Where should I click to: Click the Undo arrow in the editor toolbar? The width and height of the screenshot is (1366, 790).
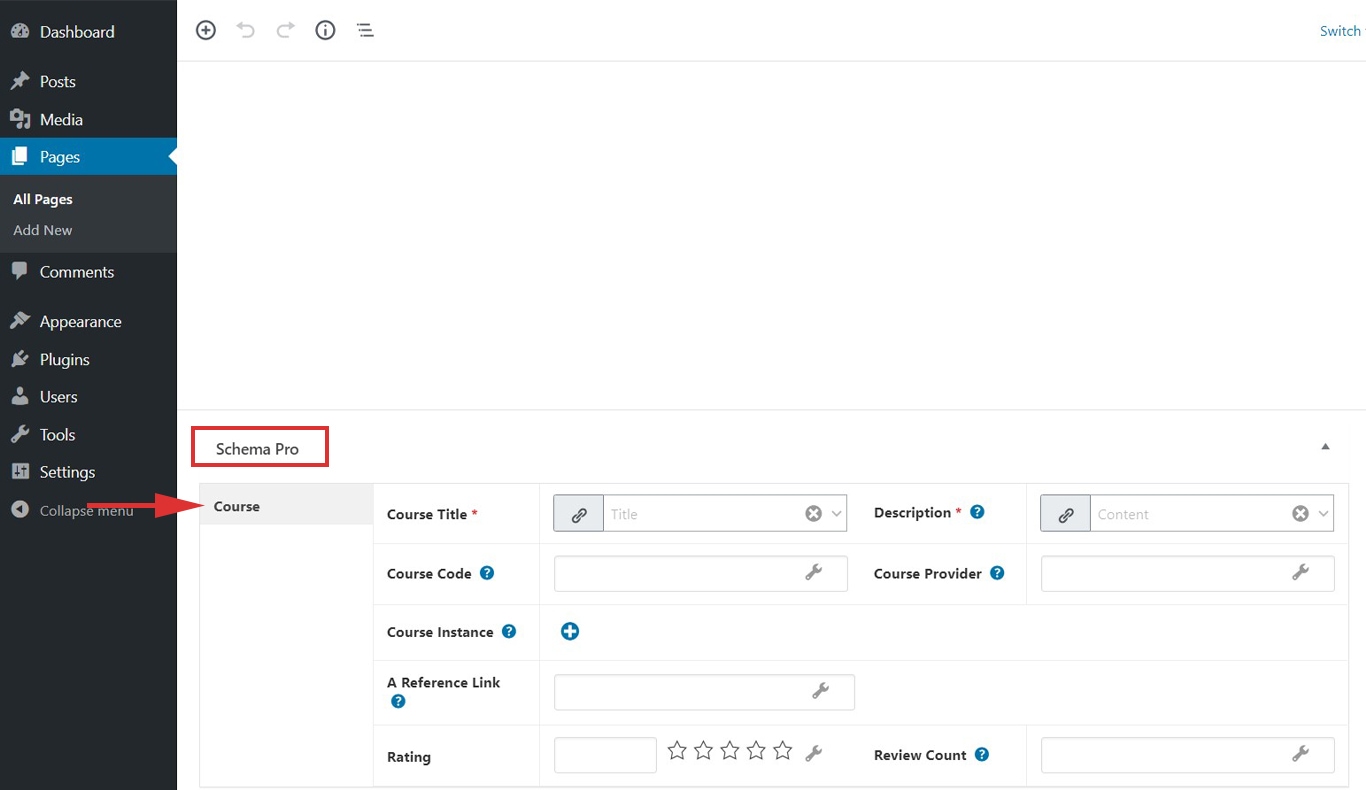[246, 30]
